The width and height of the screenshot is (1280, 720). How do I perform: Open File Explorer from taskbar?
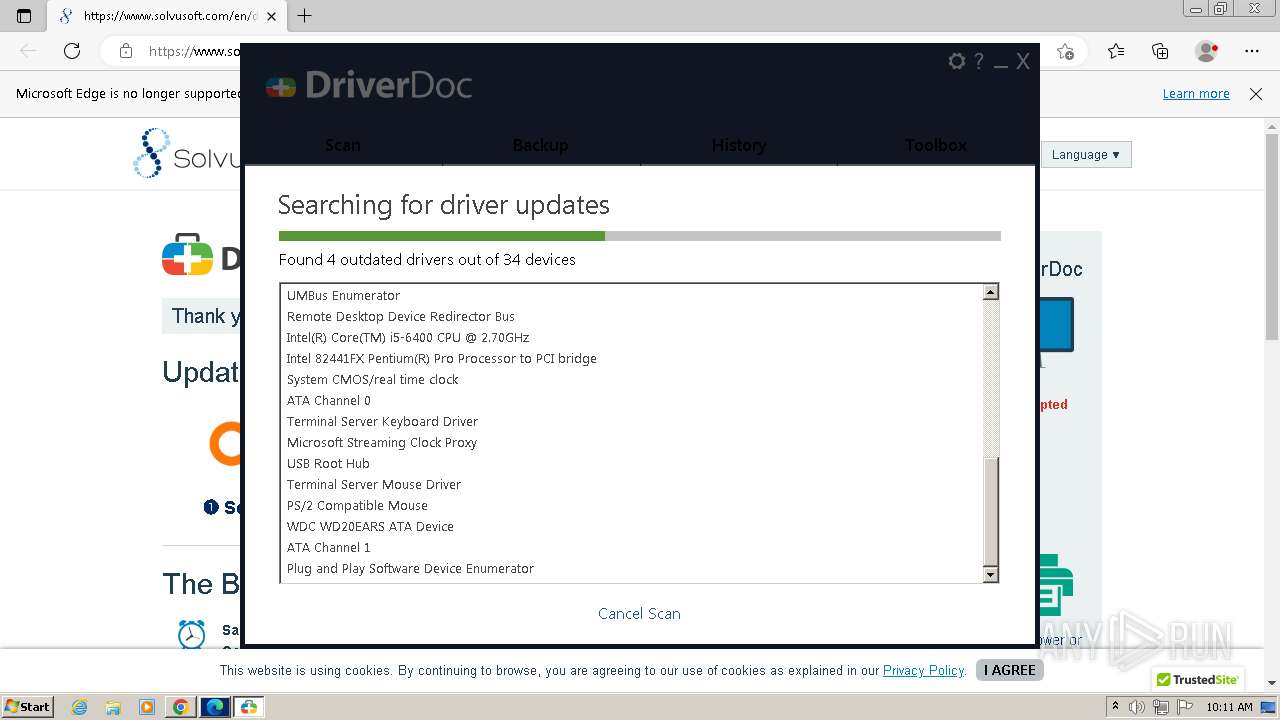click(x=113, y=707)
